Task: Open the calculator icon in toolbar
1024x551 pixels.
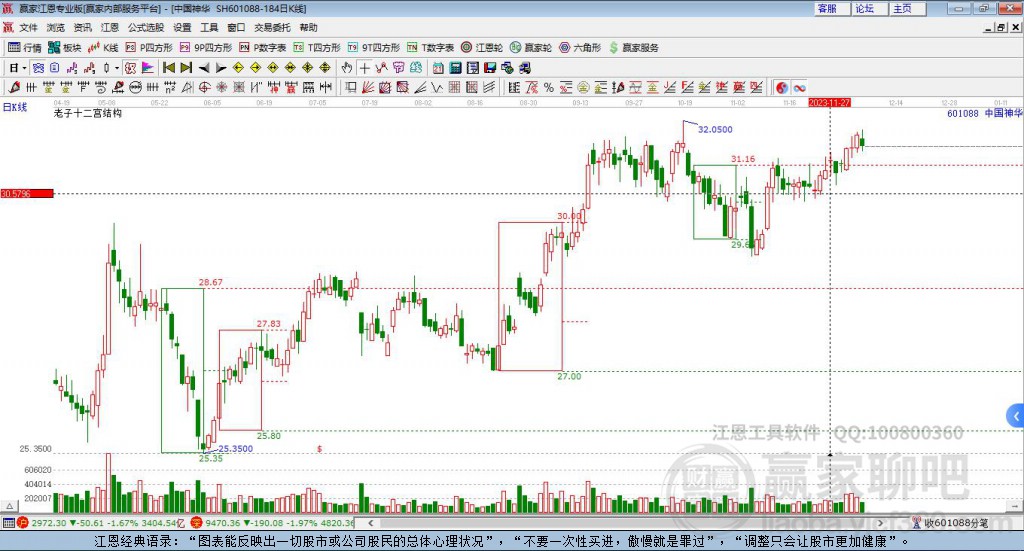Action: coord(455,68)
